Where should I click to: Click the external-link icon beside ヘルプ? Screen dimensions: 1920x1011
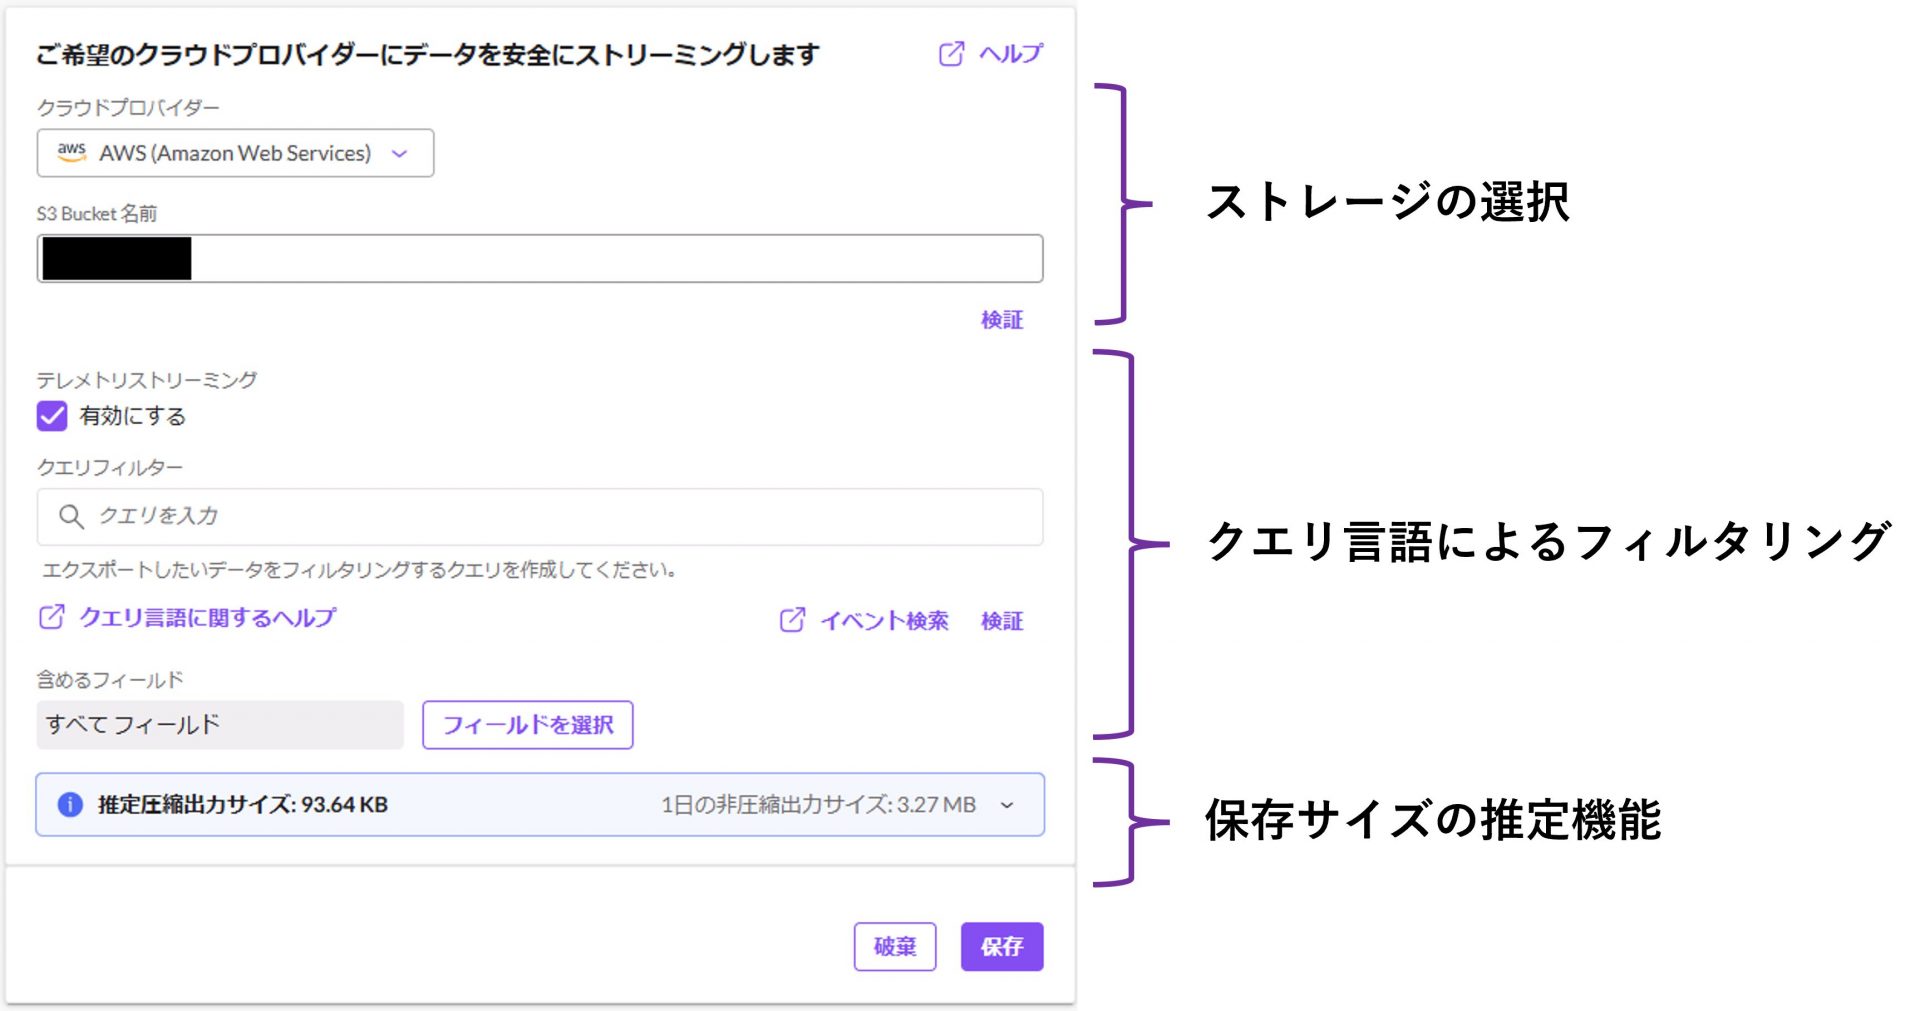pos(951,54)
